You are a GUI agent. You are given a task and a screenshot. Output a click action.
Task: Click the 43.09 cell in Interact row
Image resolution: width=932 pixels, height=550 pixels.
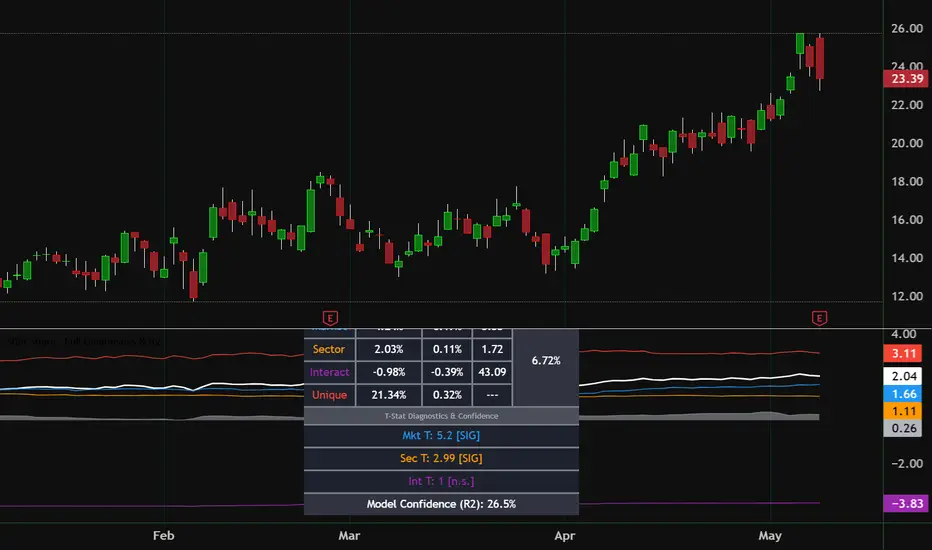pyautogui.click(x=492, y=372)
